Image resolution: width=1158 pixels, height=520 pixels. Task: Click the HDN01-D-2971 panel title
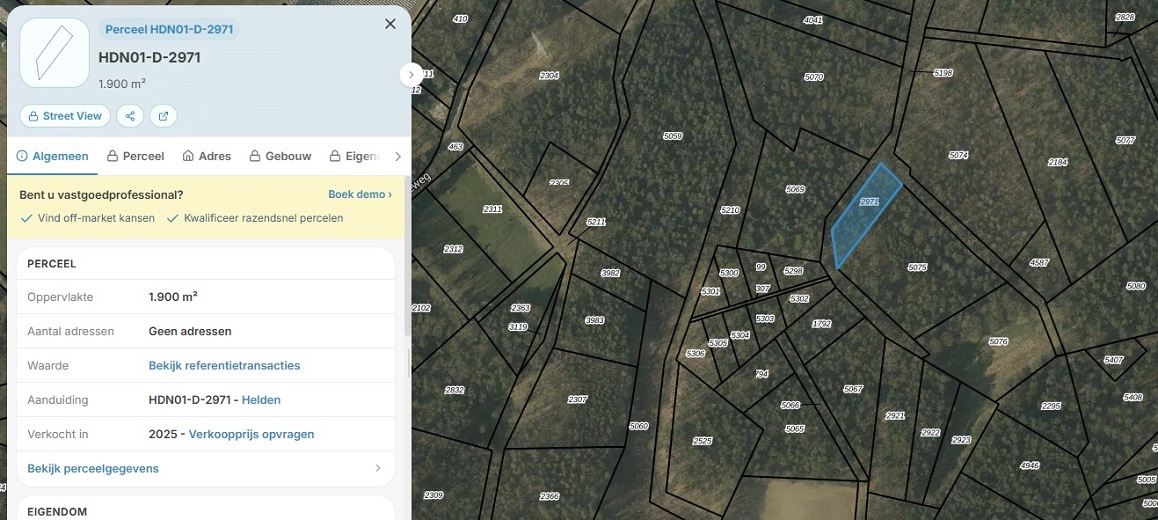point(149,58)
